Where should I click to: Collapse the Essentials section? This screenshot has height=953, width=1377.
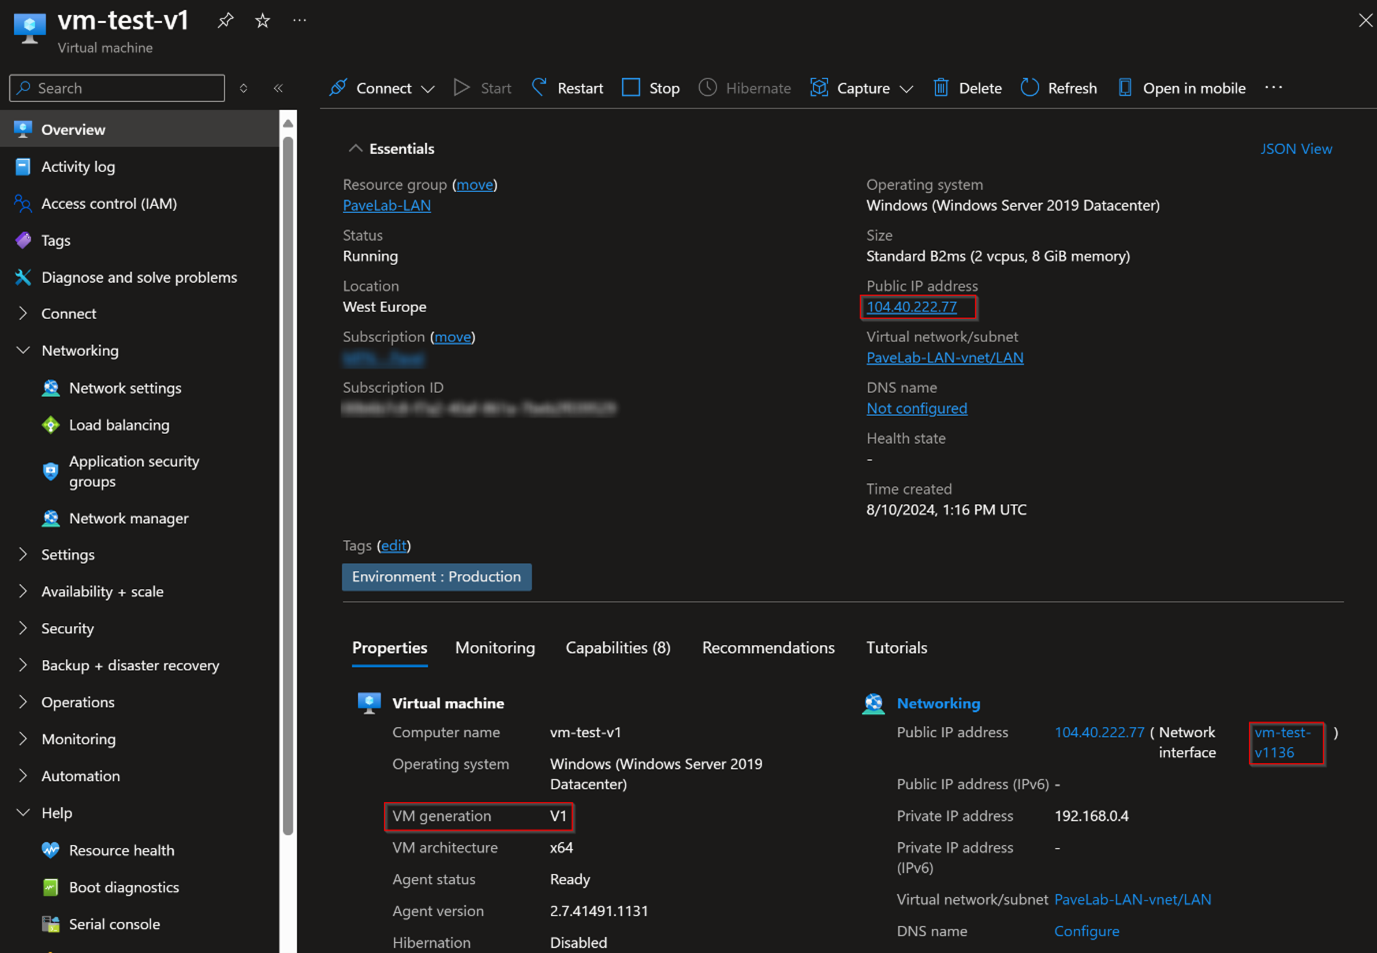pyautogui.click(x=356, y=147)
